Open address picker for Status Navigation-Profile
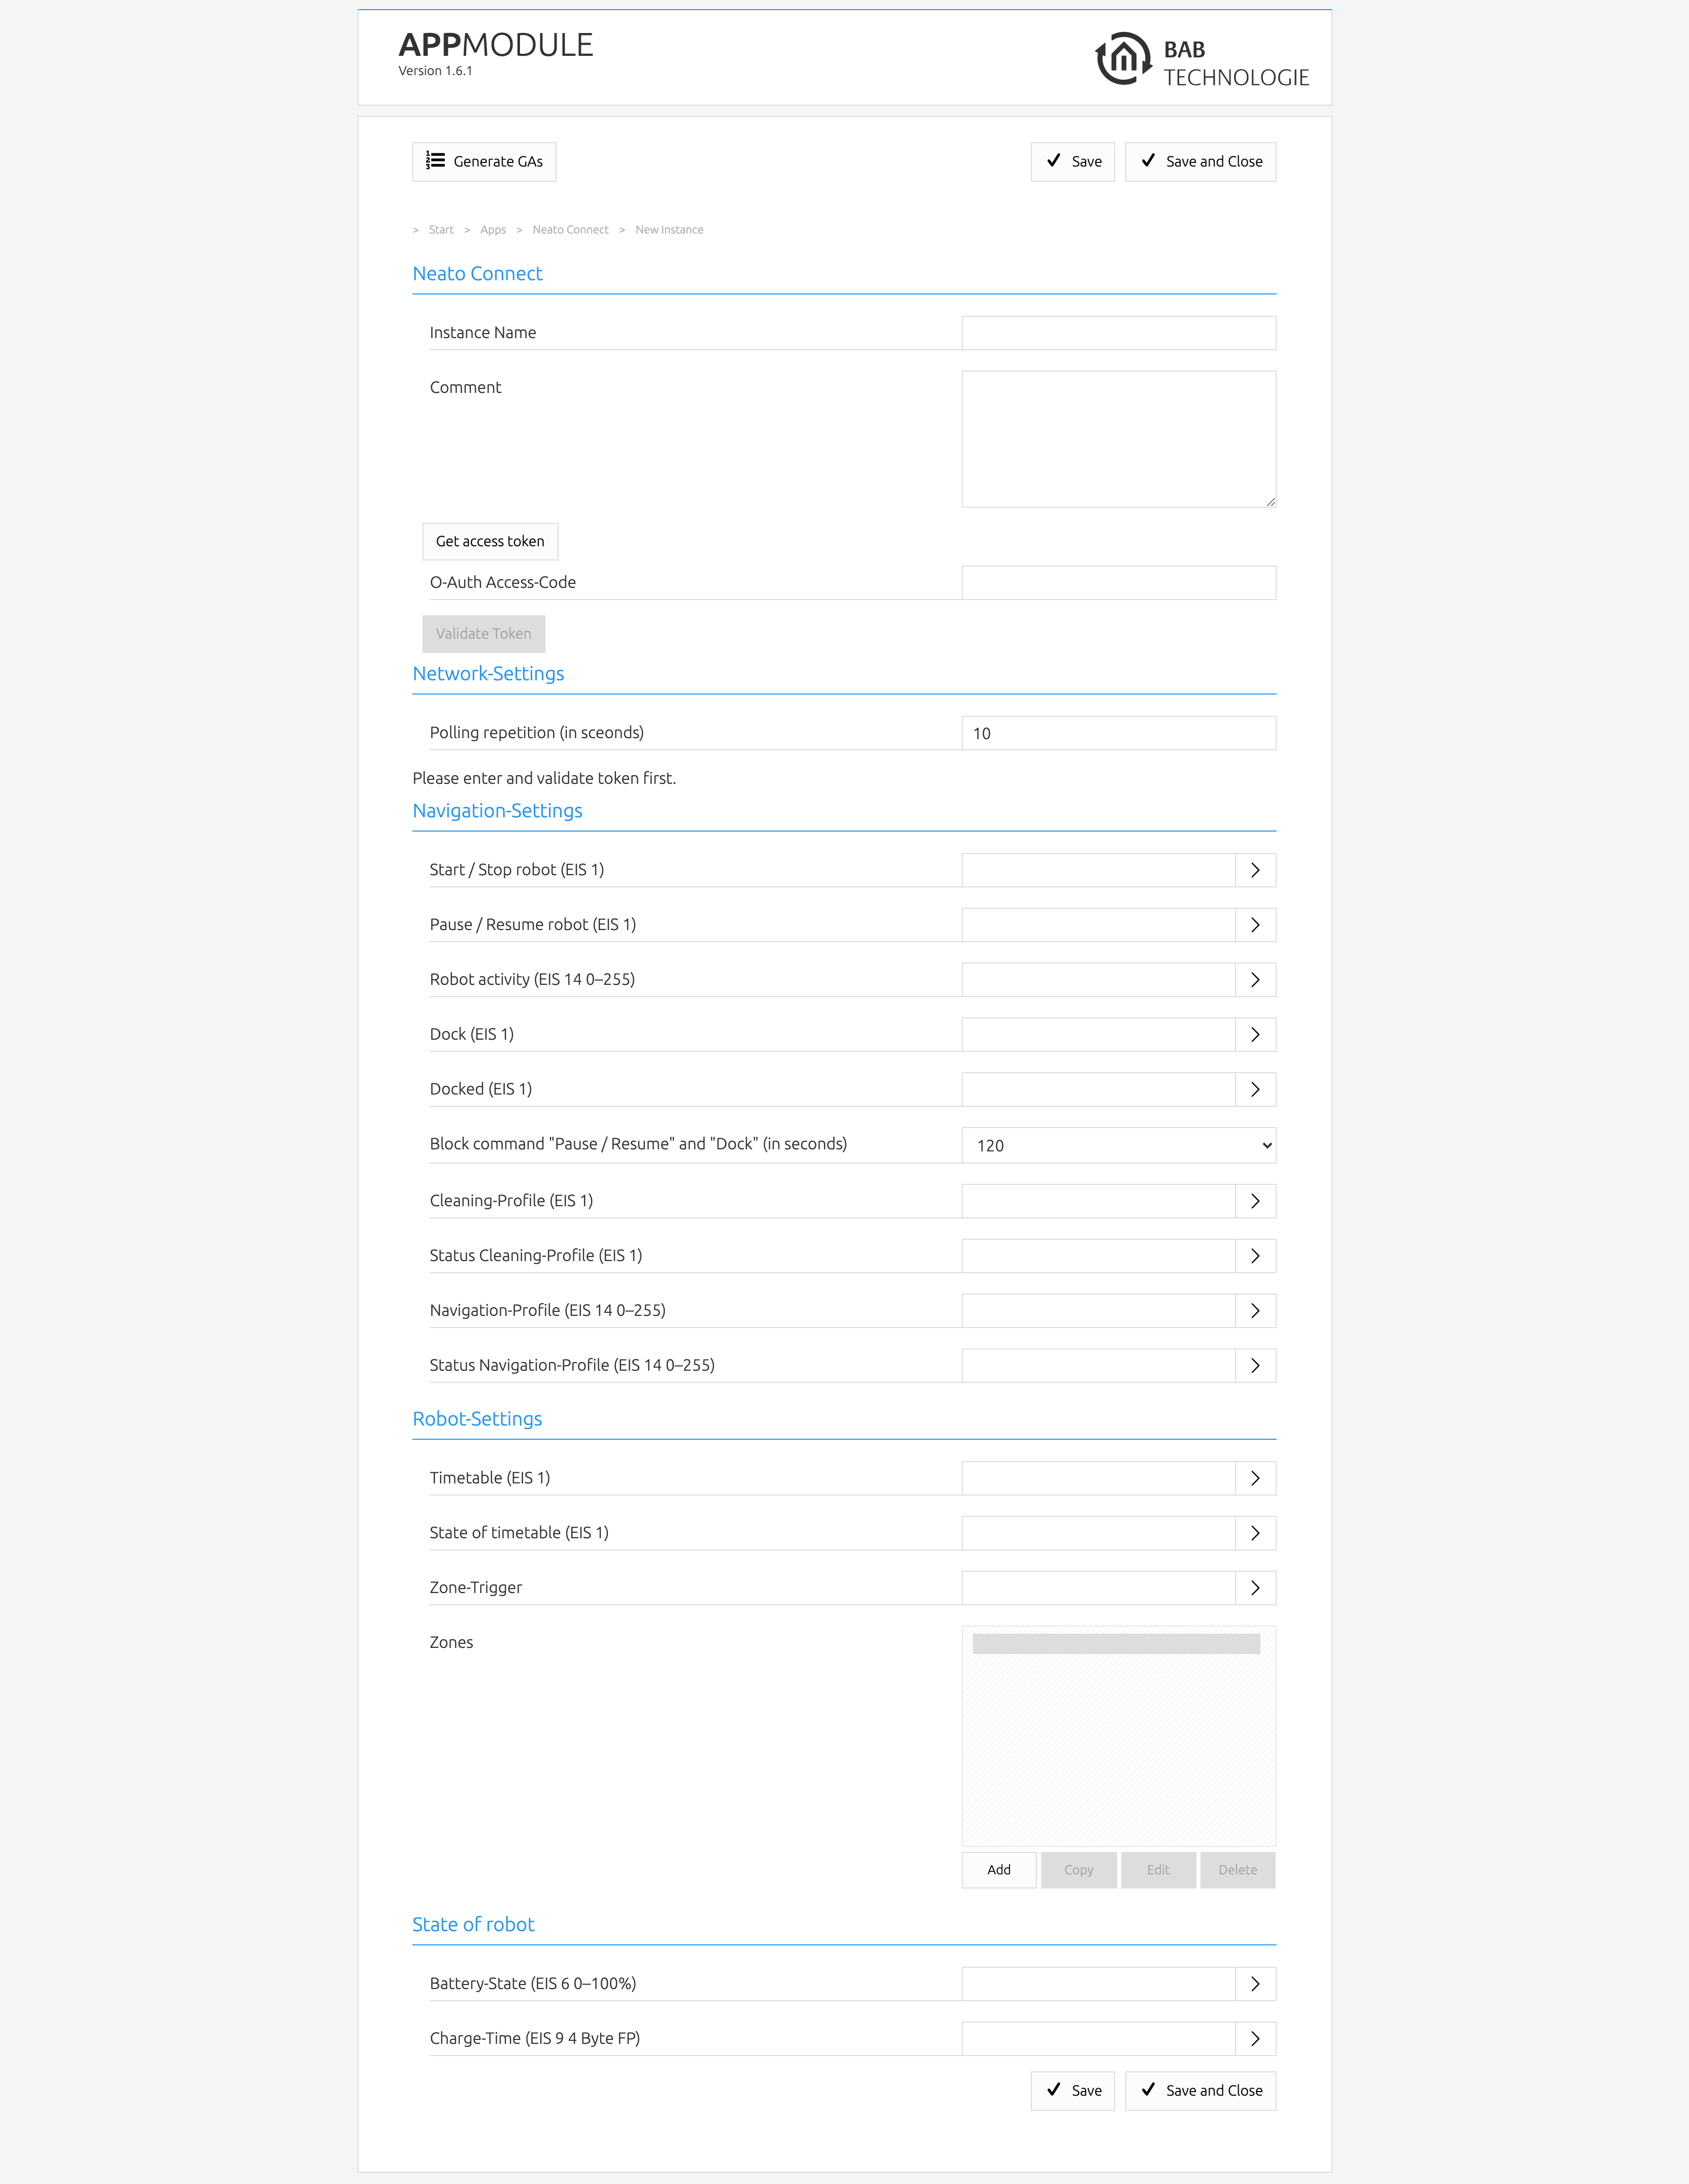1689x2184 pixels. 1255,1366
